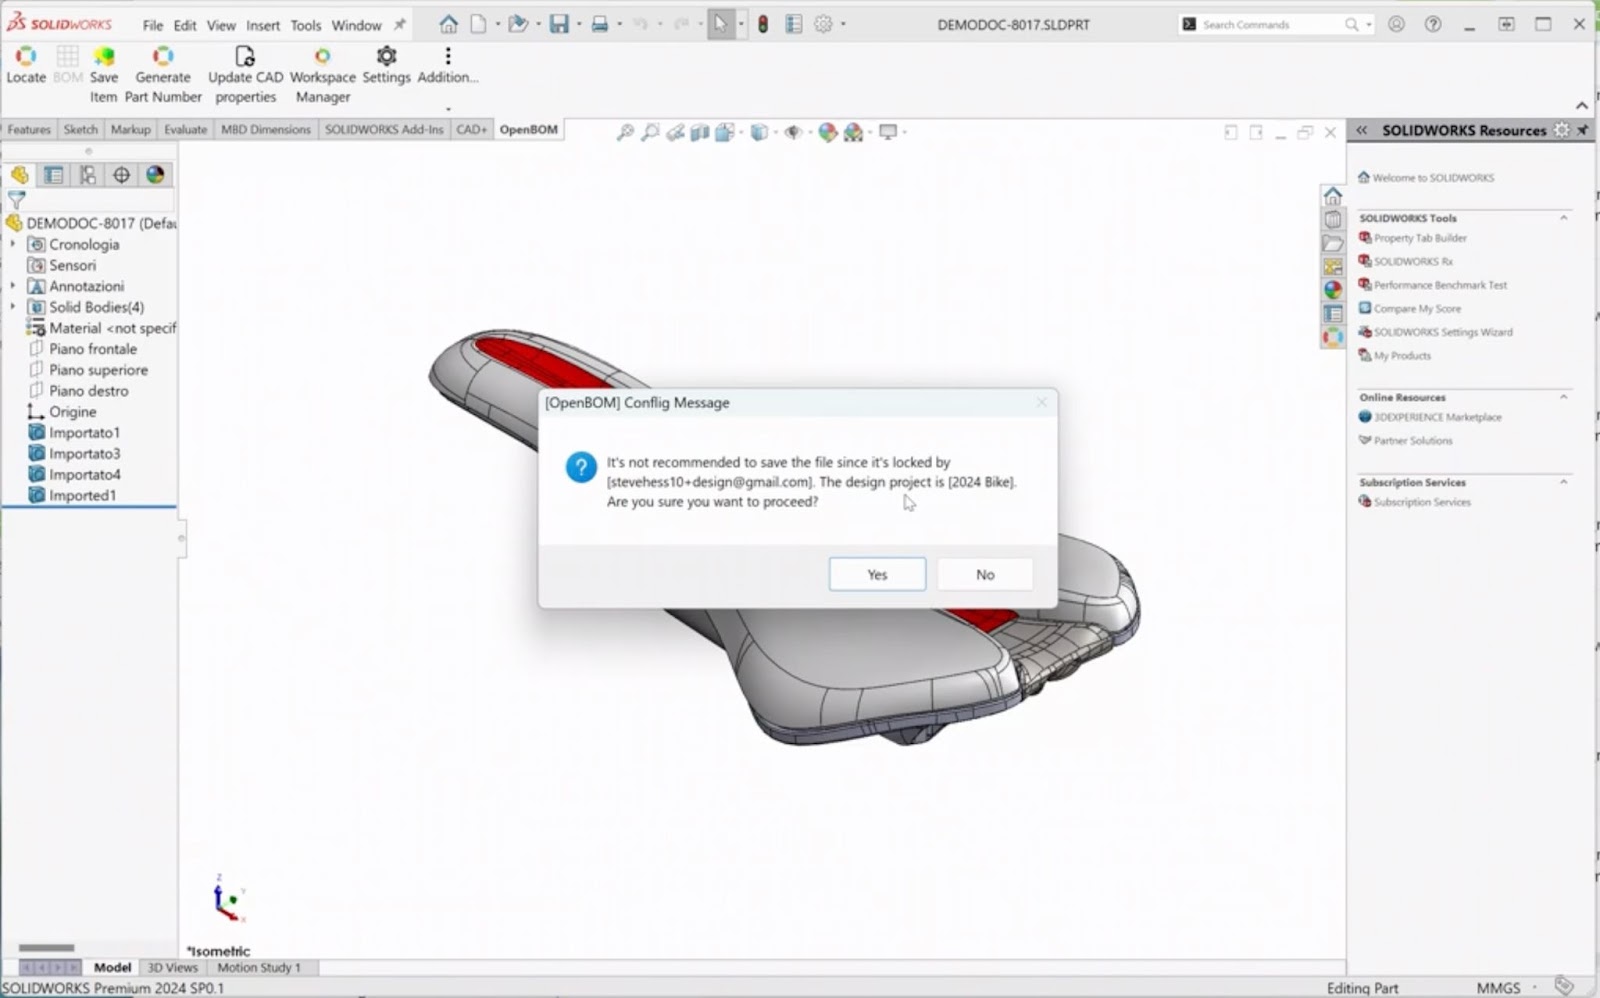
Task: Select the DimXpertManager tab icon
Action: coord(121,175)
